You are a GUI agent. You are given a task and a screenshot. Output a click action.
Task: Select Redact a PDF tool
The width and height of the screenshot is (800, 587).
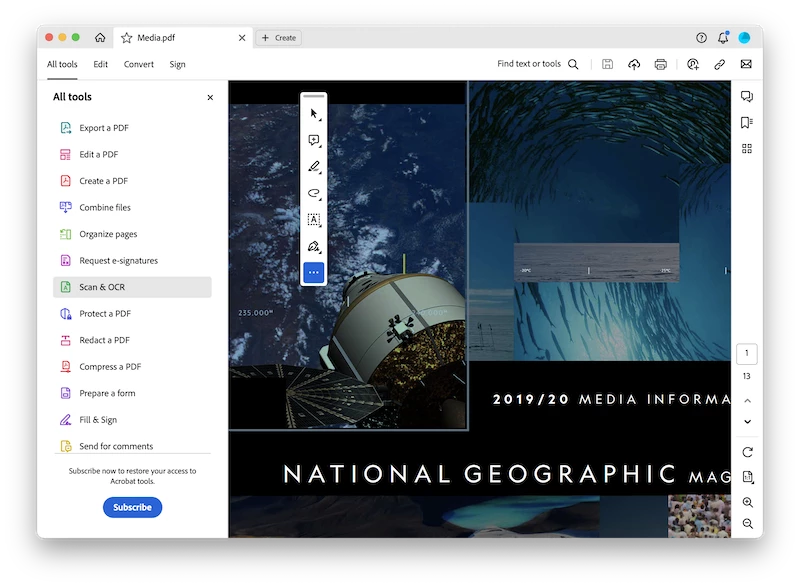[x=132, y=340]
